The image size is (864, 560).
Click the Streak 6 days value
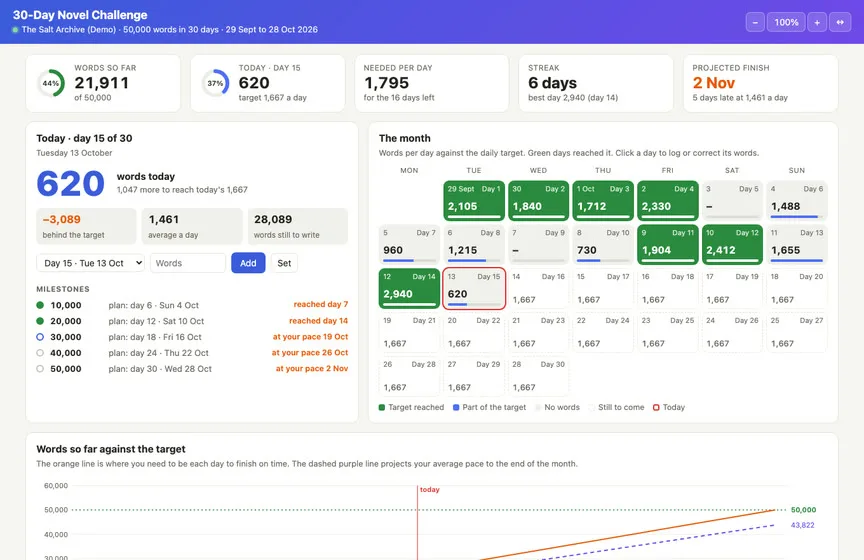[552, 83]
